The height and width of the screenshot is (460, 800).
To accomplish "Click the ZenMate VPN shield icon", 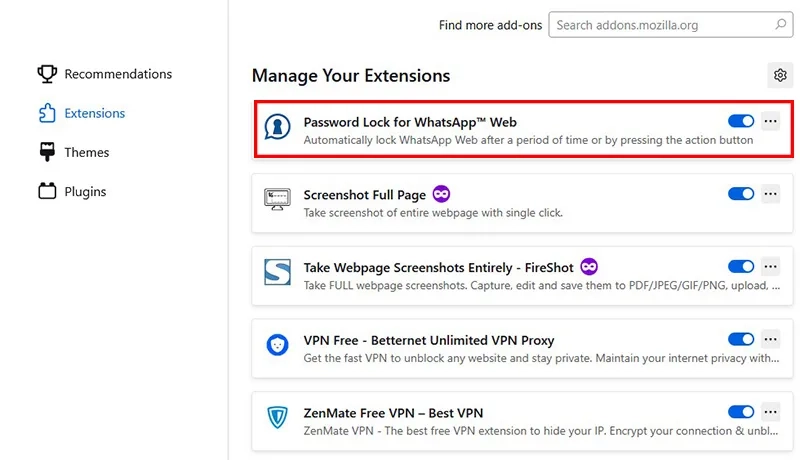I will click(x=277, y=417).
